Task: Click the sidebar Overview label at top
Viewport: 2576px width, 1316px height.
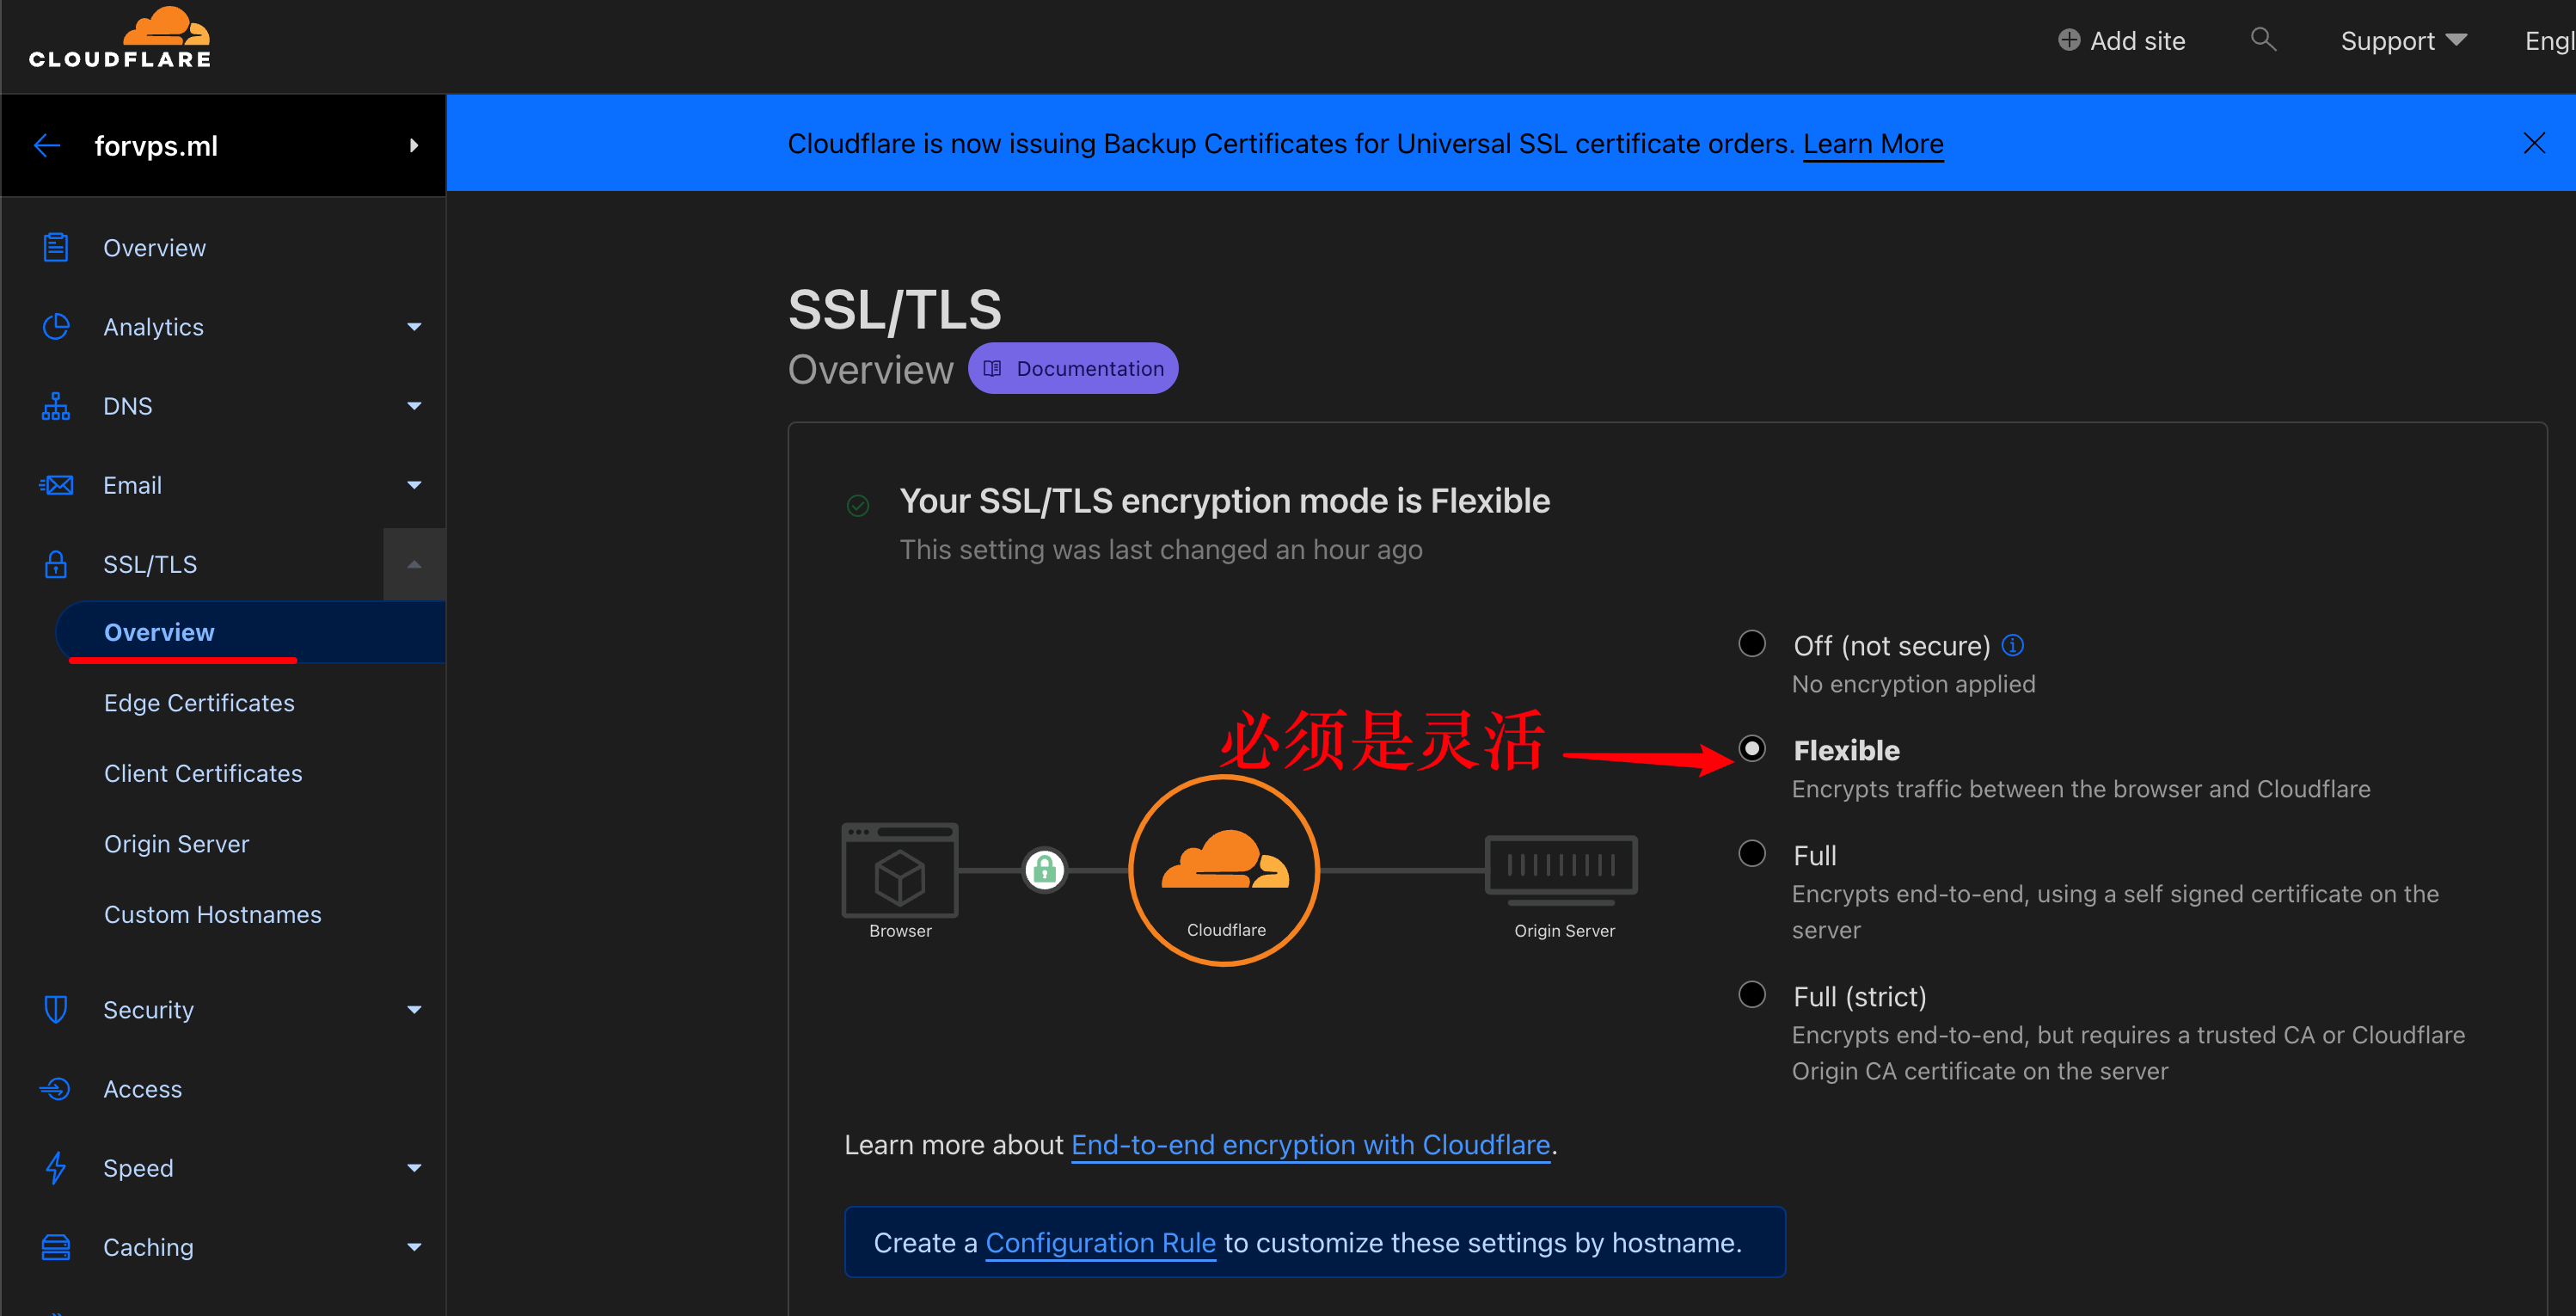Action: coord(154,247)
